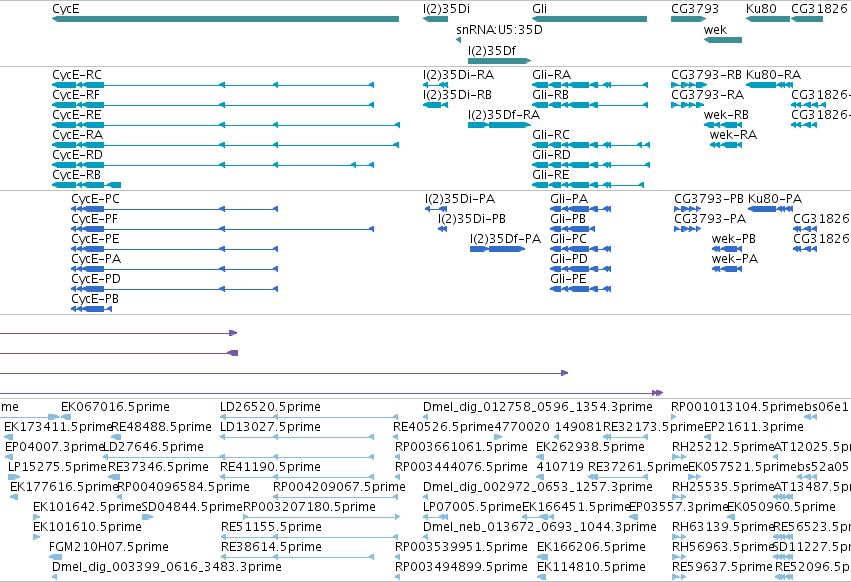Select transcript wek-RB
851x582 pixels.
[723, 125]
